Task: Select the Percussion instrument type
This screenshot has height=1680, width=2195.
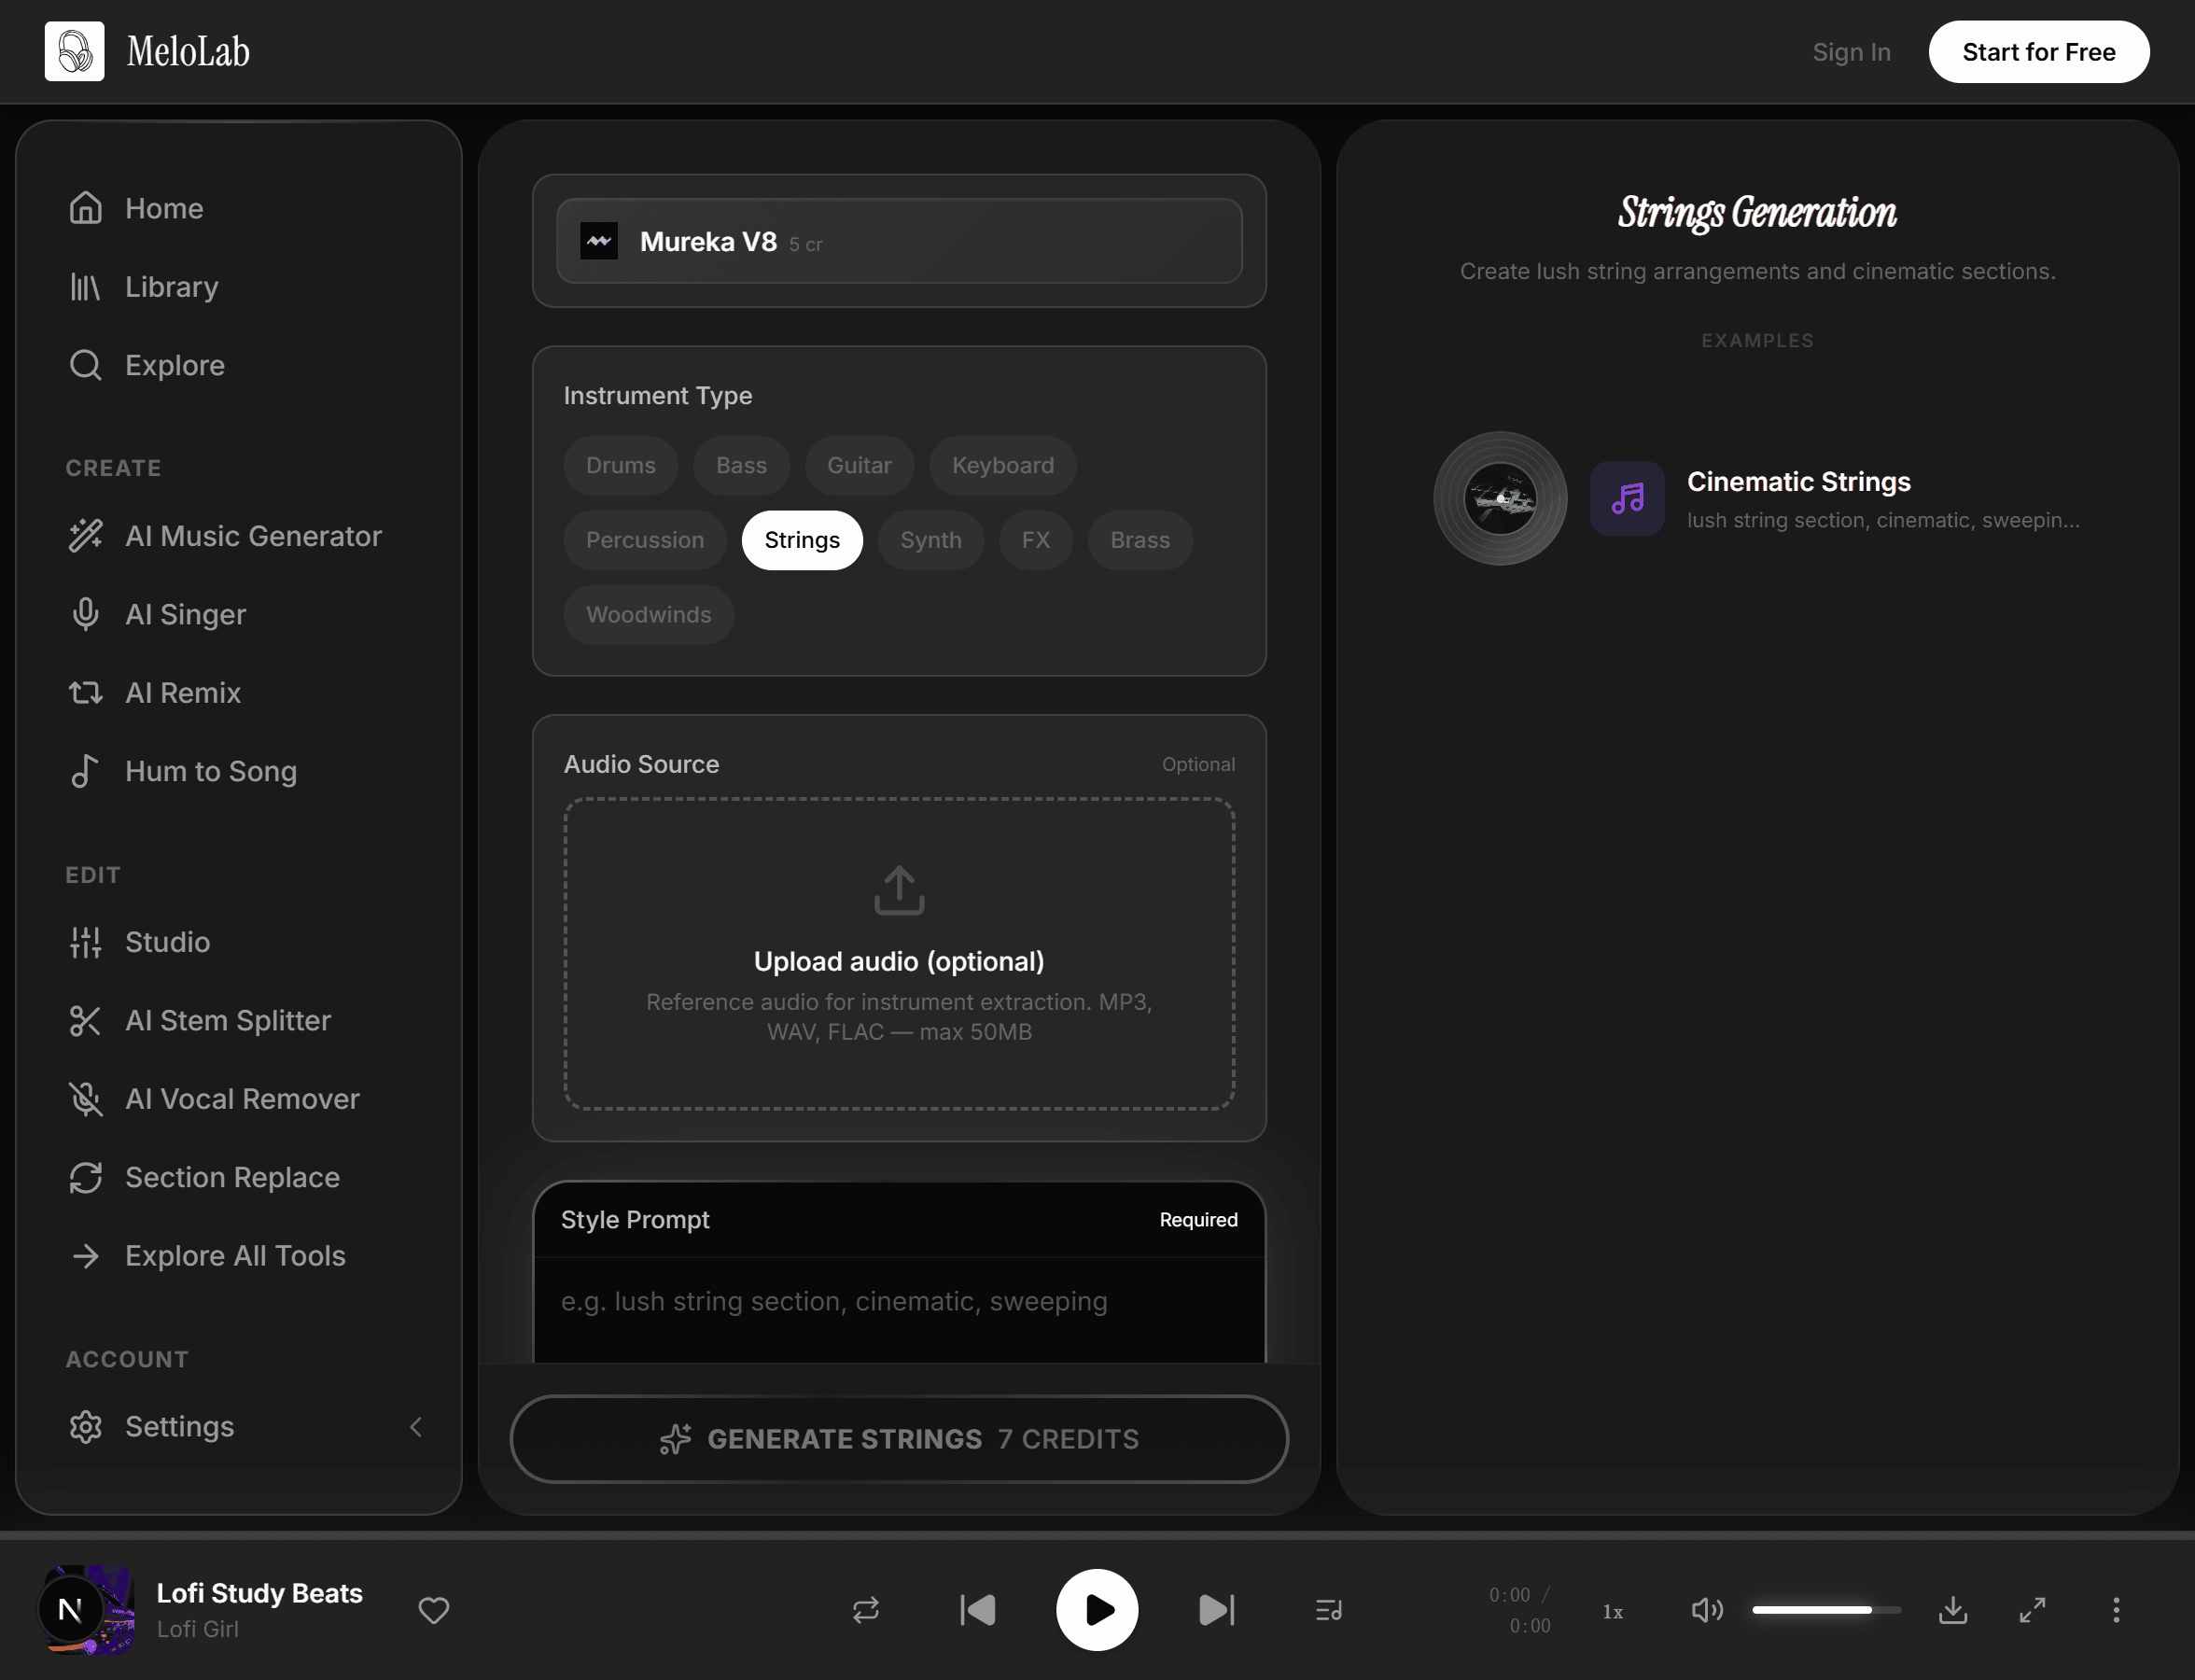Action: coord(645,540)
